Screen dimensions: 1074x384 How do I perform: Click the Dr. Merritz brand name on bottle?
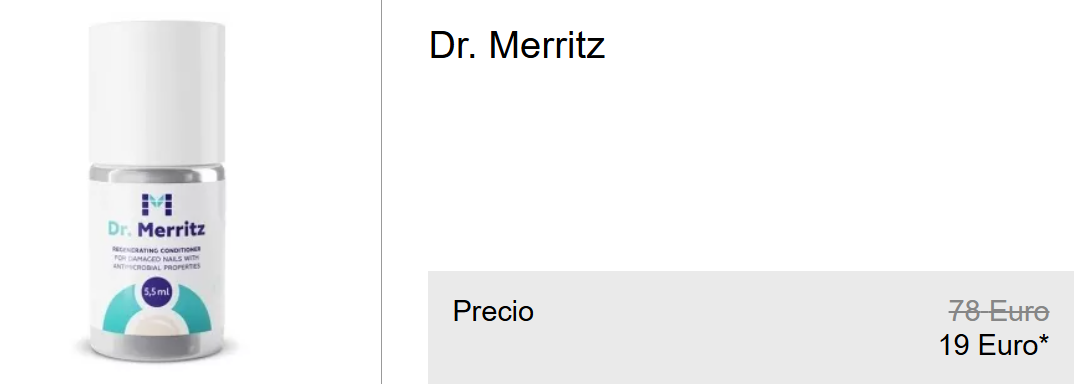[157, 228]
